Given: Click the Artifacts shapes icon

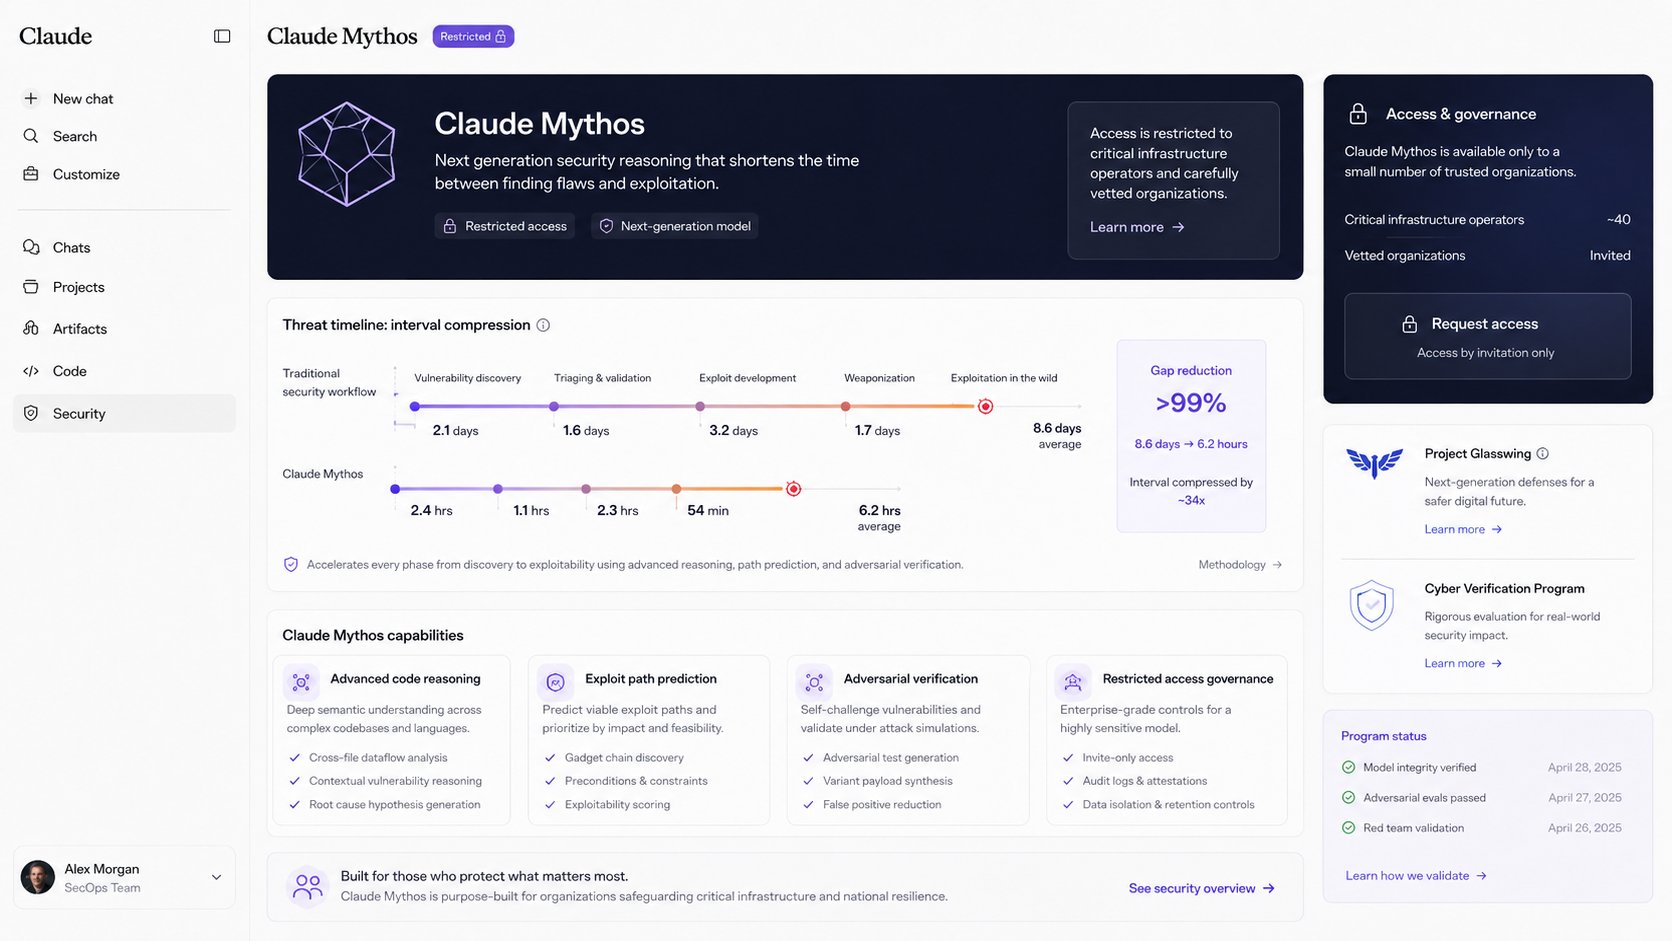Looking at the screenshot, I should (x=31, y=328).
